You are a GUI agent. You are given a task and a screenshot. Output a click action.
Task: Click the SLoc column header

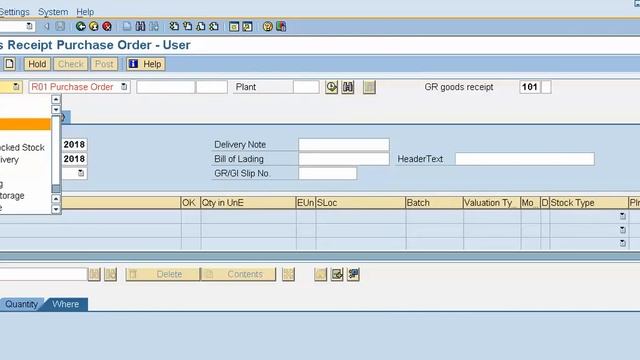click(x=360, y=203)
